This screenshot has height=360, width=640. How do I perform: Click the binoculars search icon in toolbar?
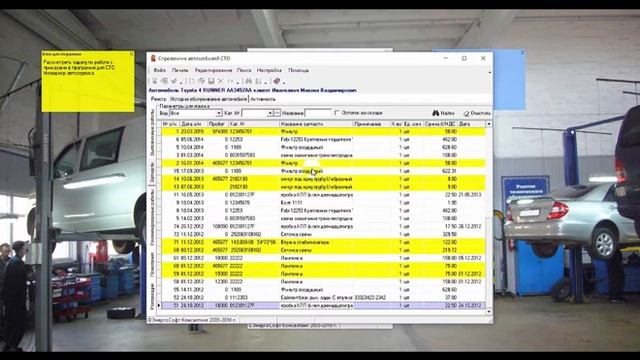coord(248,81)
